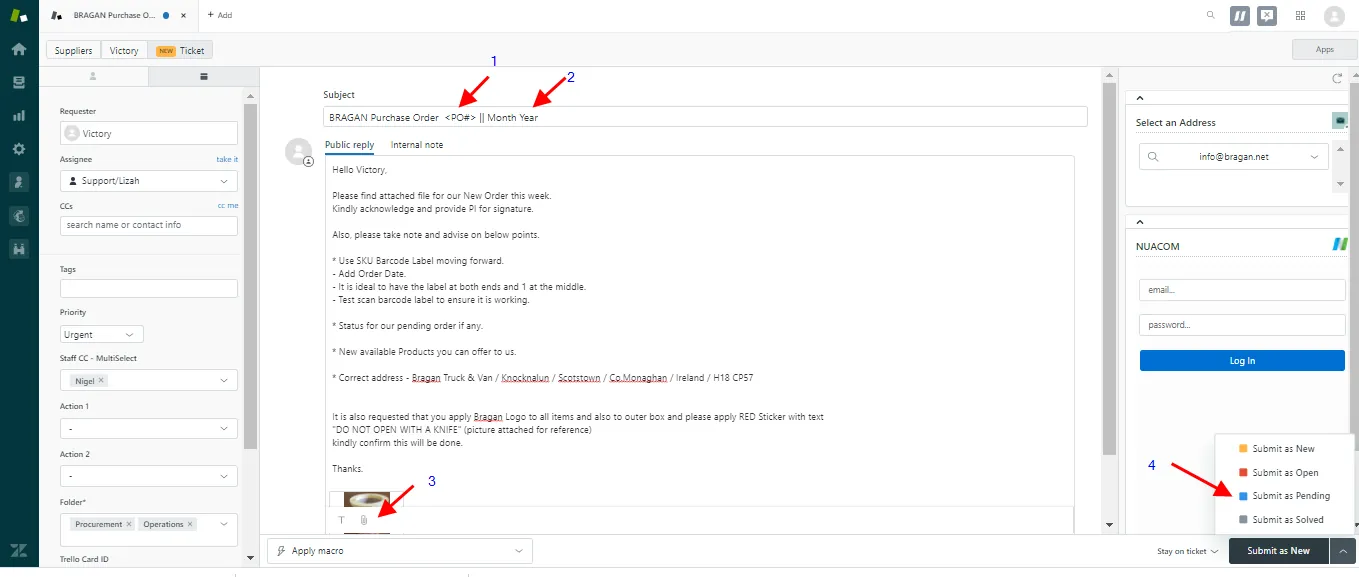Open the Action 2 dropdown
This screenshot has width=1359, height=577.
pos(149,476)
